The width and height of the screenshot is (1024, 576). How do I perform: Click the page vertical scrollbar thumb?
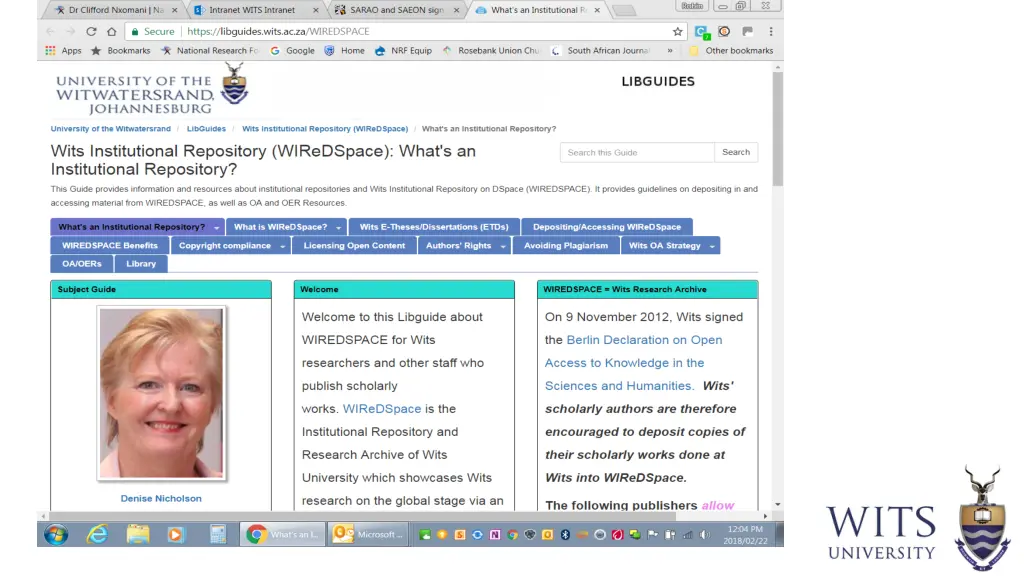pos(777,129)
